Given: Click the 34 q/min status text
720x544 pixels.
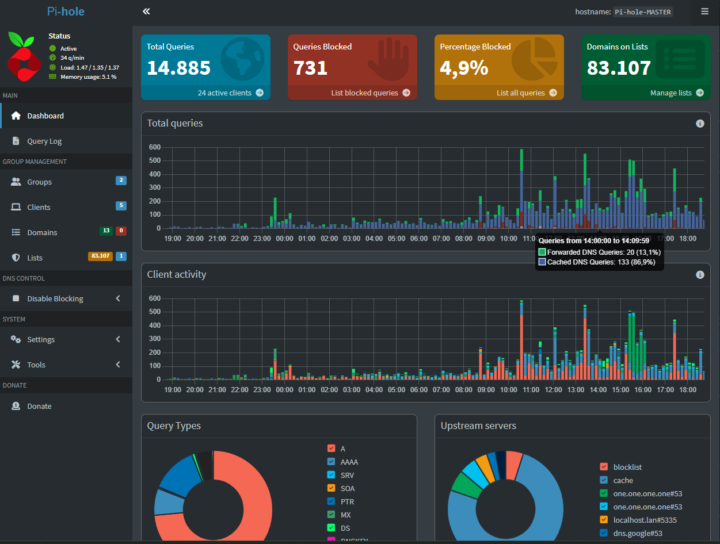Looking at the screenshot, I should pyautogui.click(x=73, y=58).
